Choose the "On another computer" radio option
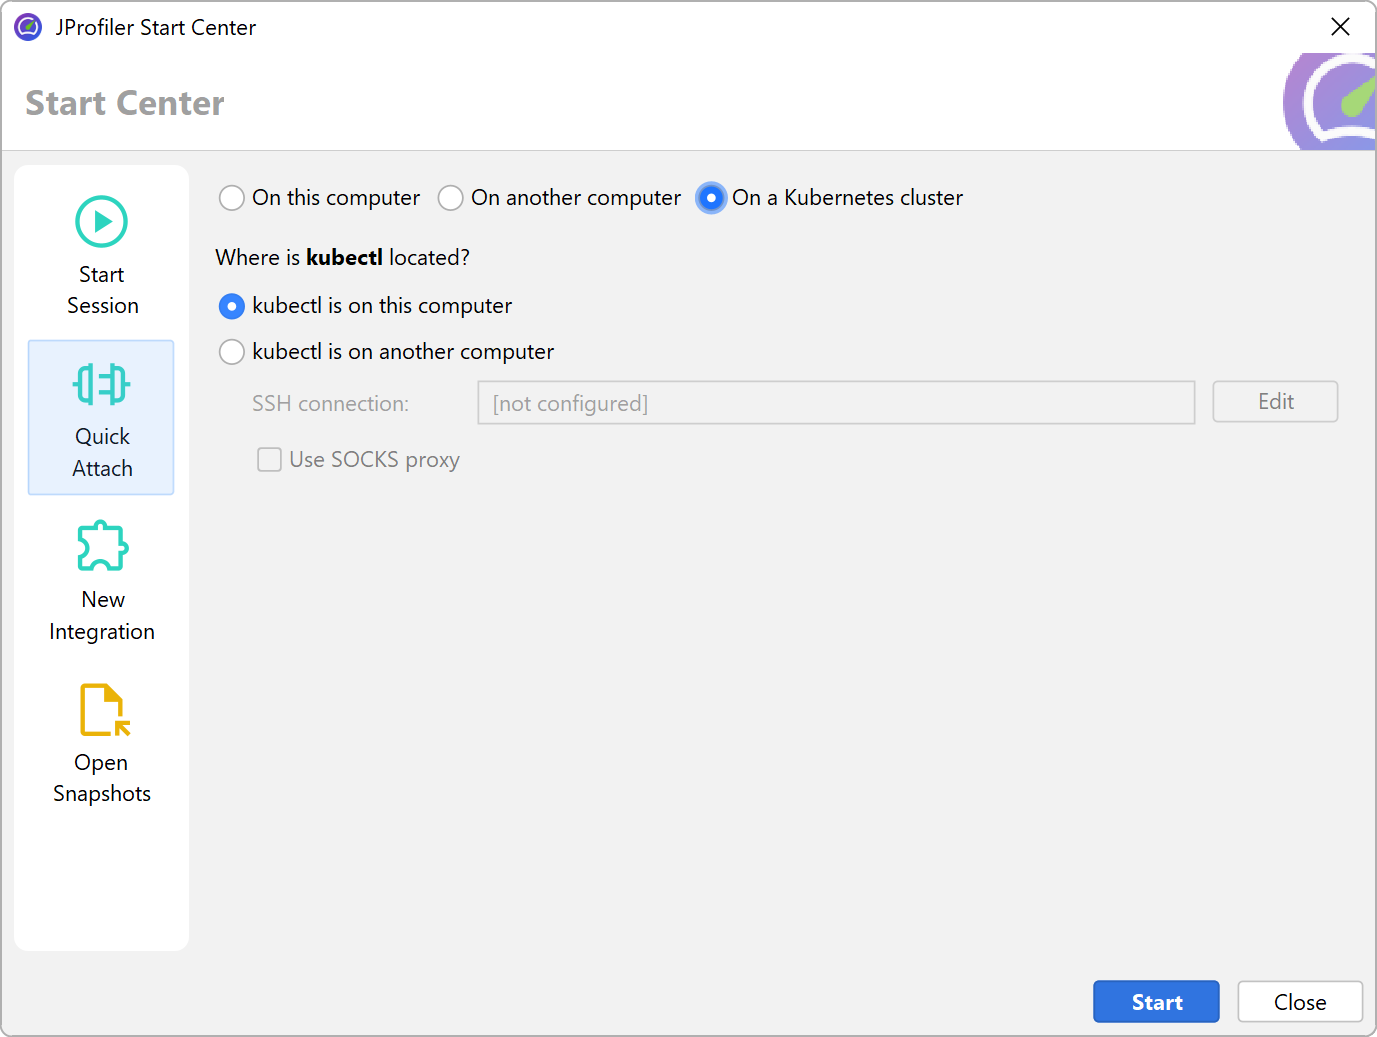This screenshot has height=1037, width=1377. pos(451,198)
